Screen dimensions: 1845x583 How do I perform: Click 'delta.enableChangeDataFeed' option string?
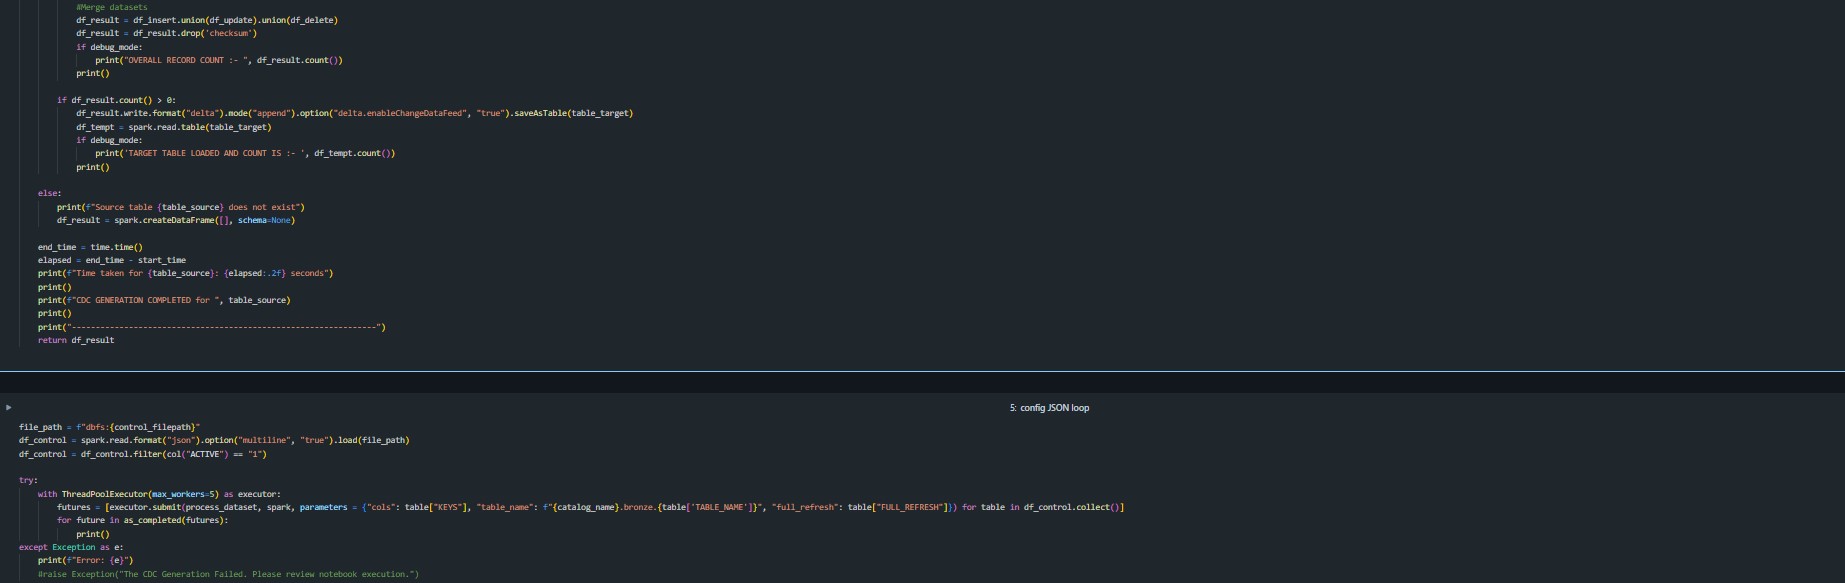[401, 113]
